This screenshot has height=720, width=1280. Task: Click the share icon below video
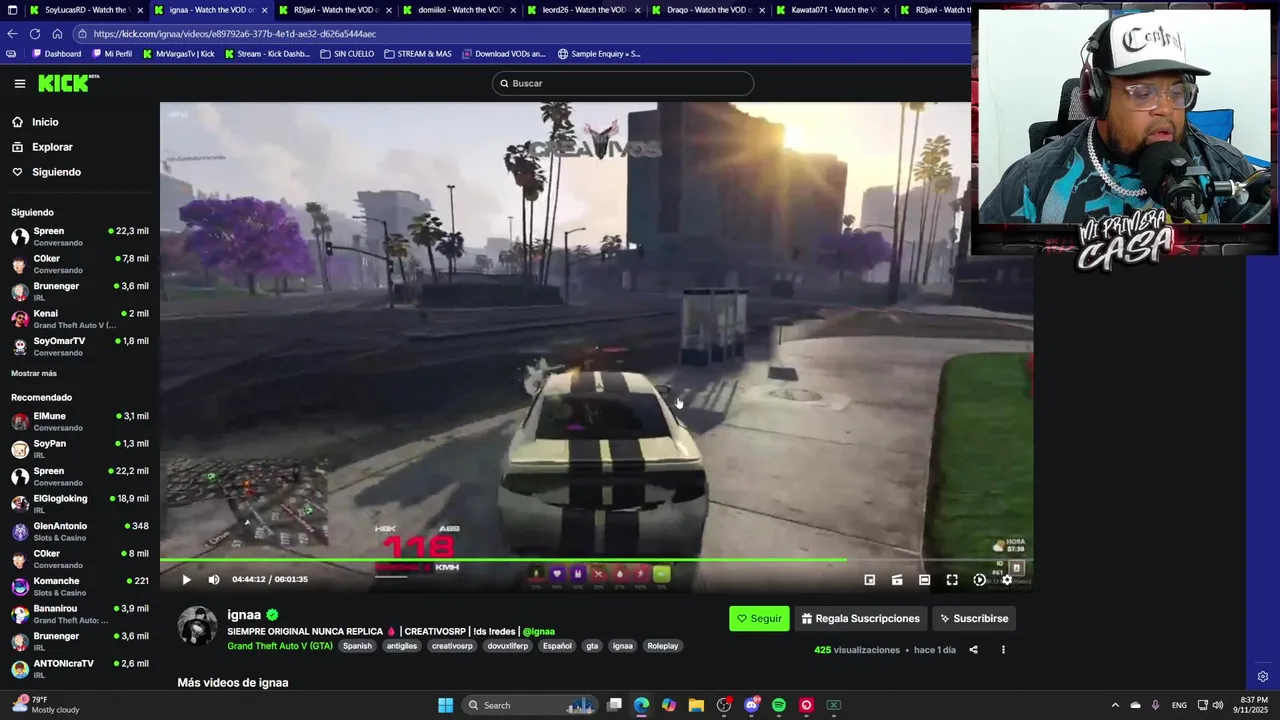click(973, 650)
